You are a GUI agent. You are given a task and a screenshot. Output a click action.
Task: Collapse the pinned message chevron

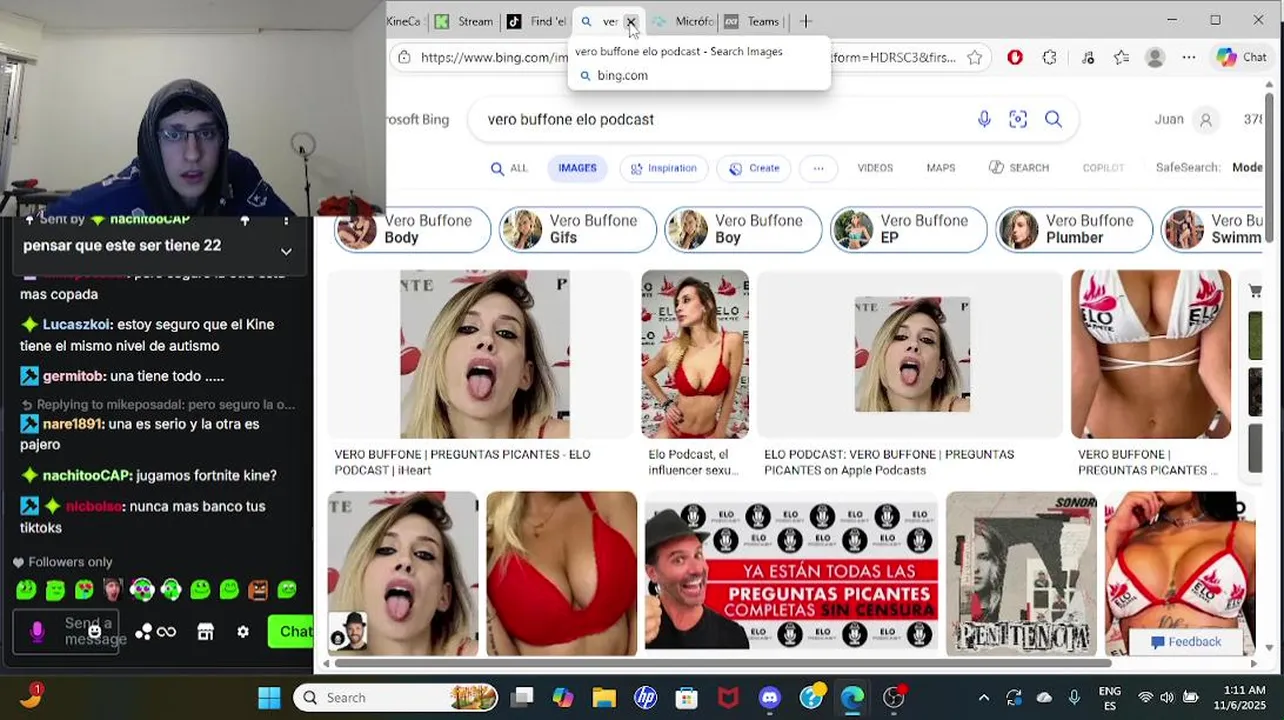286,252
